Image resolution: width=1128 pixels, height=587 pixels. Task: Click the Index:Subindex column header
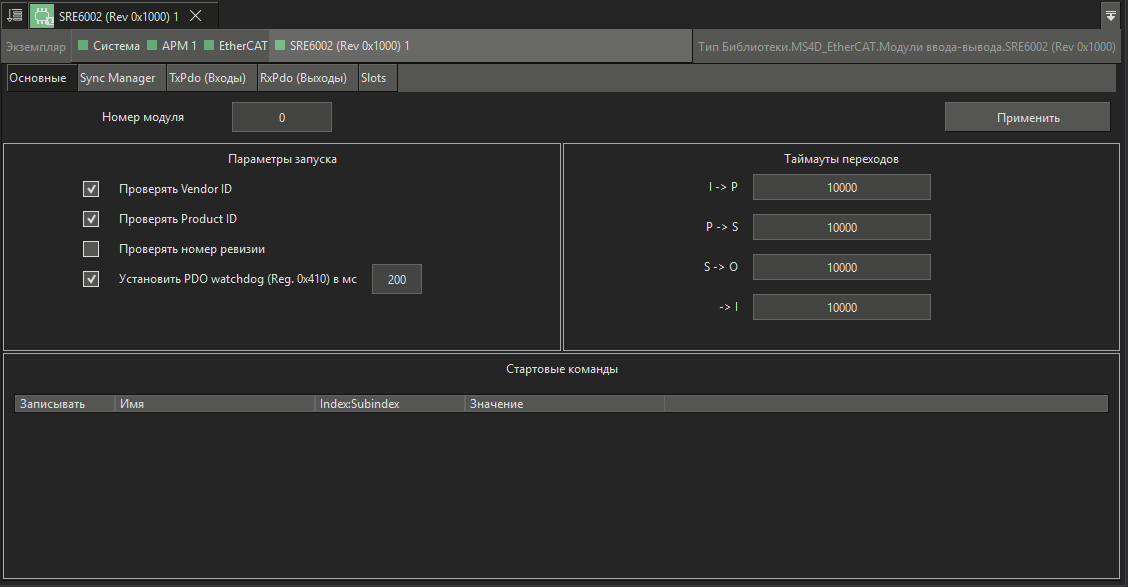coord(390,404)
